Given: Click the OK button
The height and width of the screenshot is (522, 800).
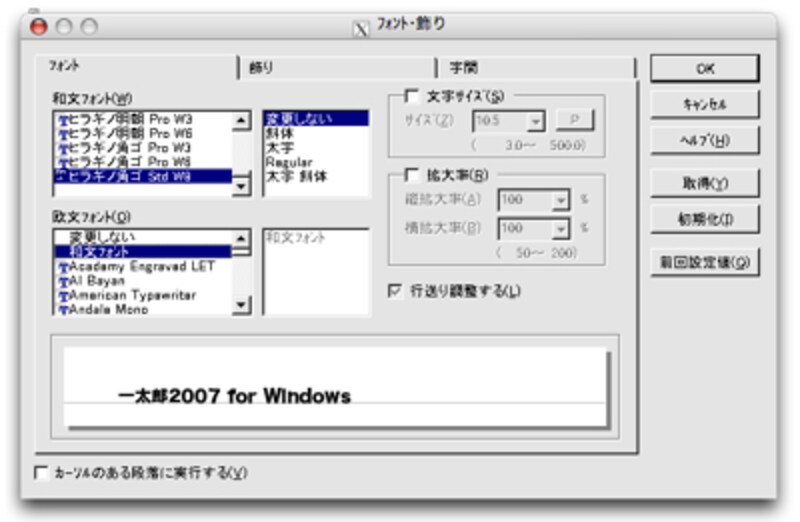Looking at the screenshot, I should click(x=705, y=68).
